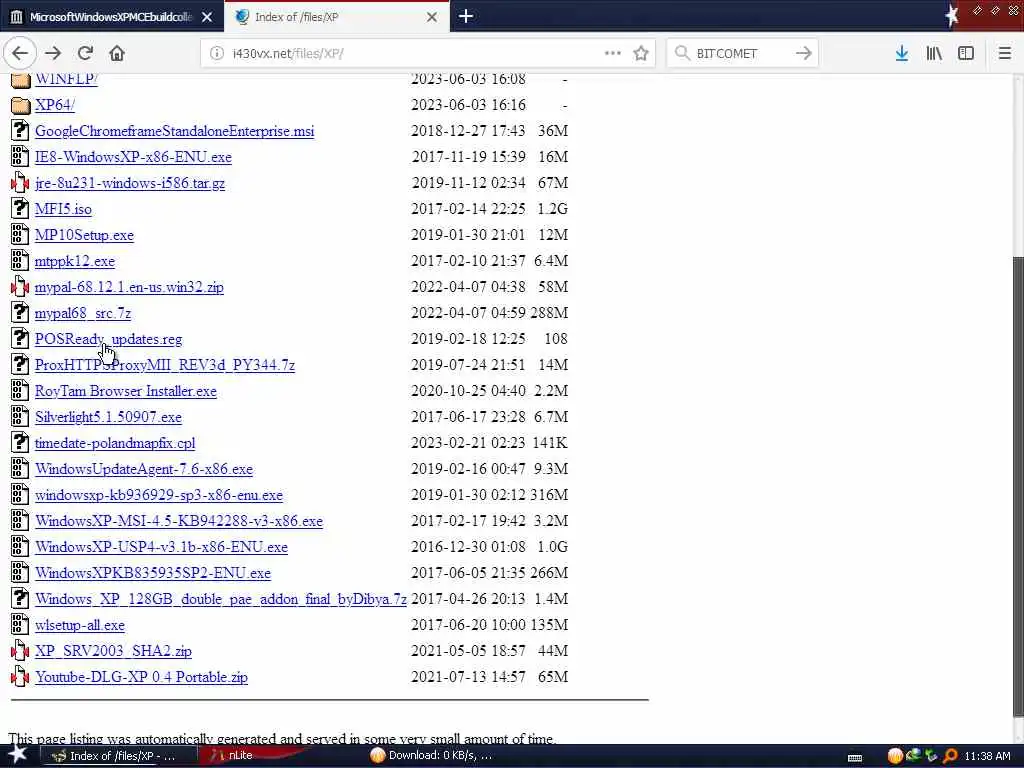The image size is (1024, 768).
Task: Open the Home page button
Action: pos(117,53)
